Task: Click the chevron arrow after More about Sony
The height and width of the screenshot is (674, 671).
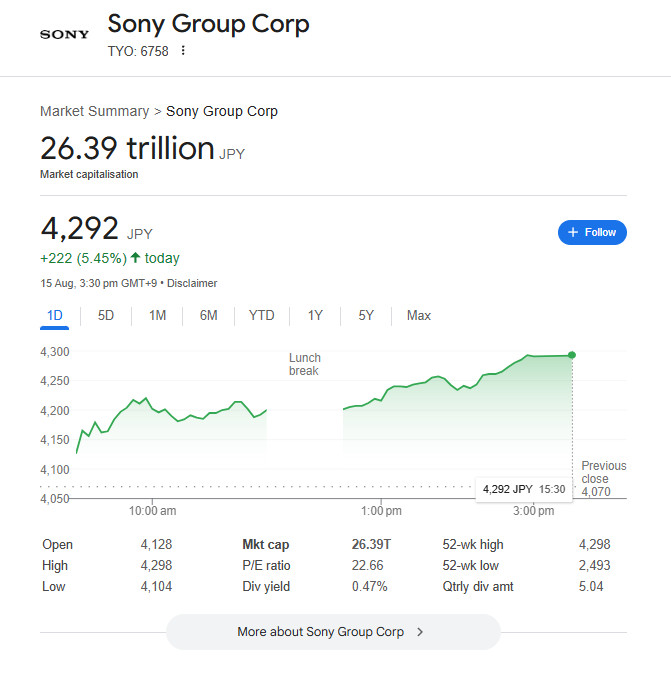Action: [420, 632]
